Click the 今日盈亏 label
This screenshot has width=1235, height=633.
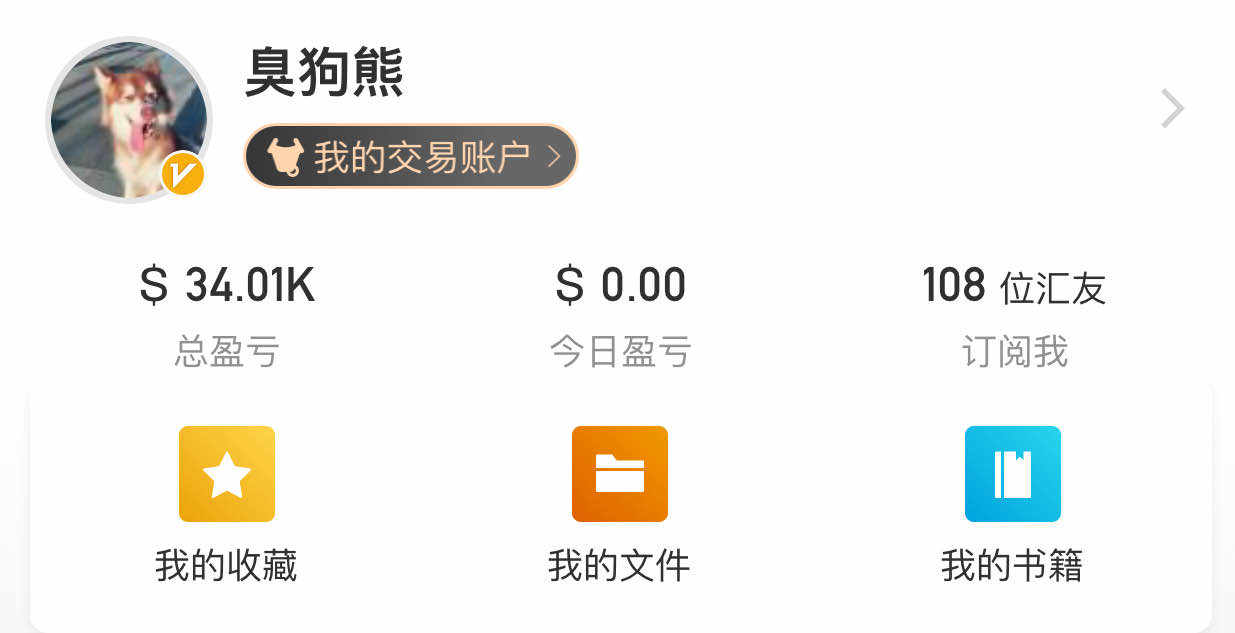click(x=620, y=352)
